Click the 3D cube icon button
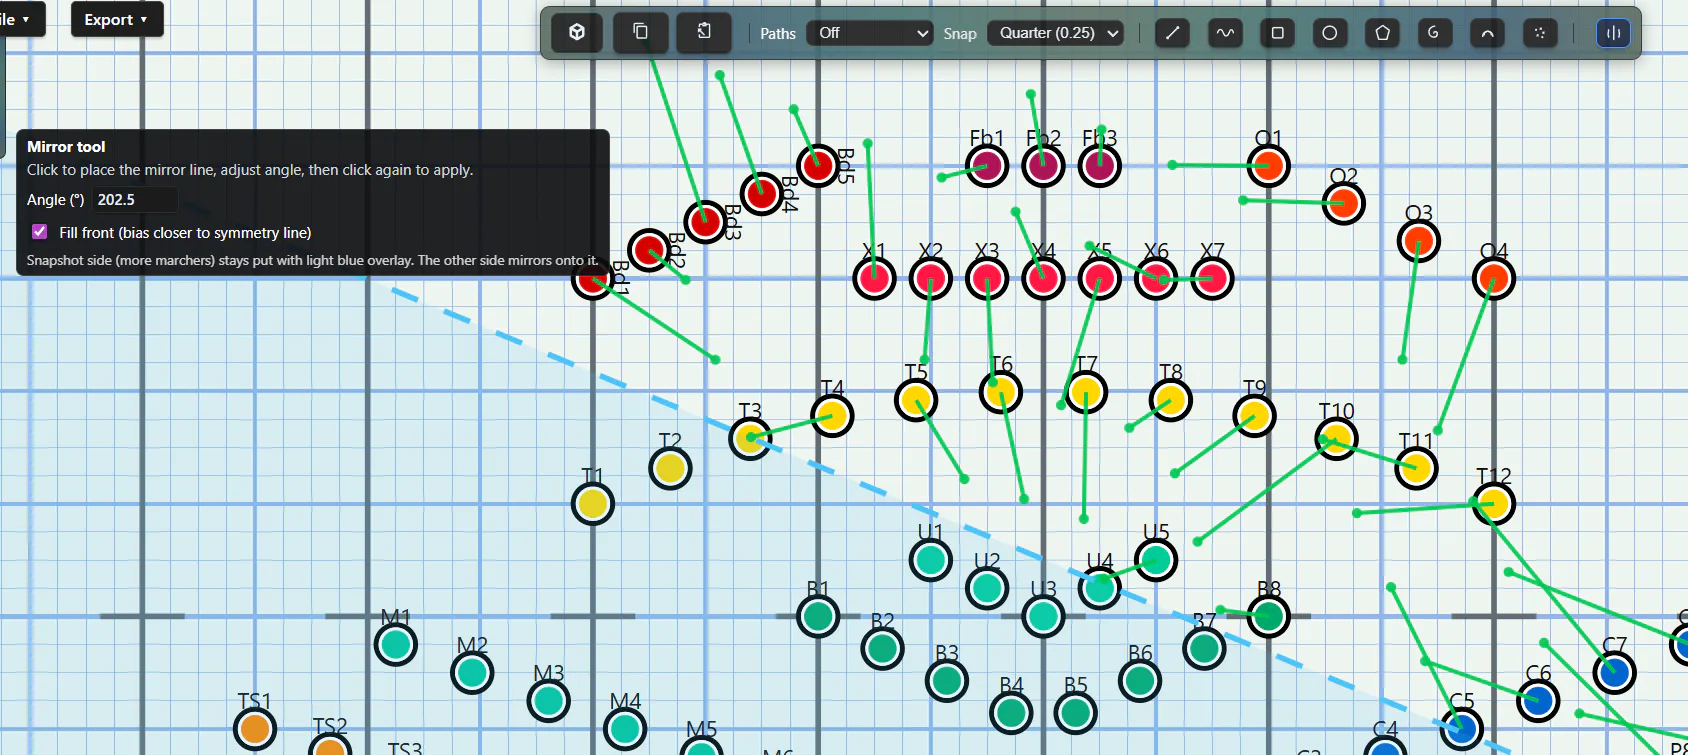 click(577, 32)
